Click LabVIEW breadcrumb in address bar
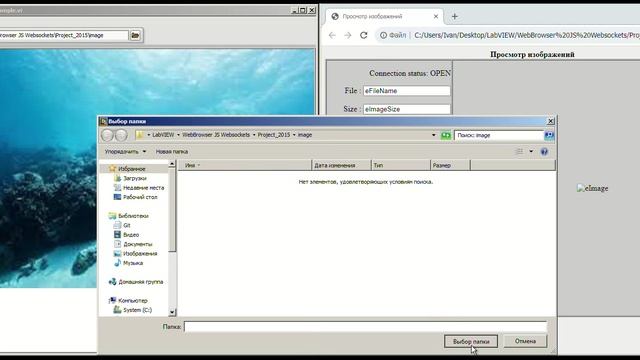The width and height of the screenshot is (640, 360). (x=163, y=135)
